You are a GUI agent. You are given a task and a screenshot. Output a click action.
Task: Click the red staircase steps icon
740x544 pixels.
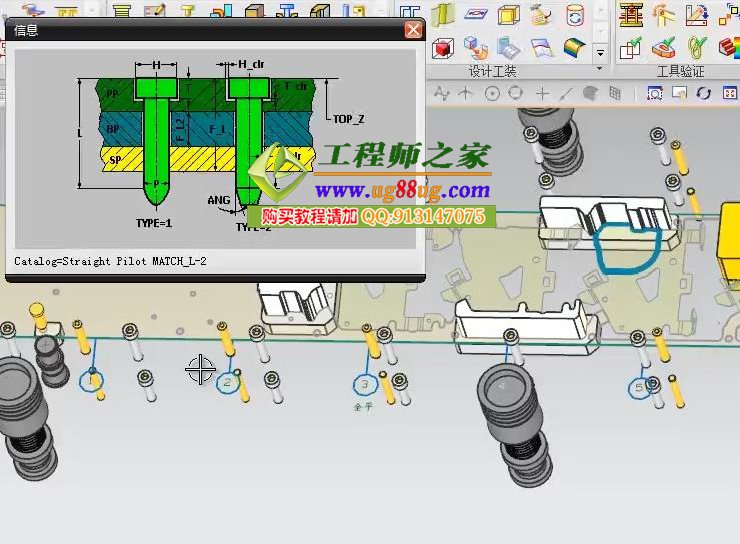point(729,47)
